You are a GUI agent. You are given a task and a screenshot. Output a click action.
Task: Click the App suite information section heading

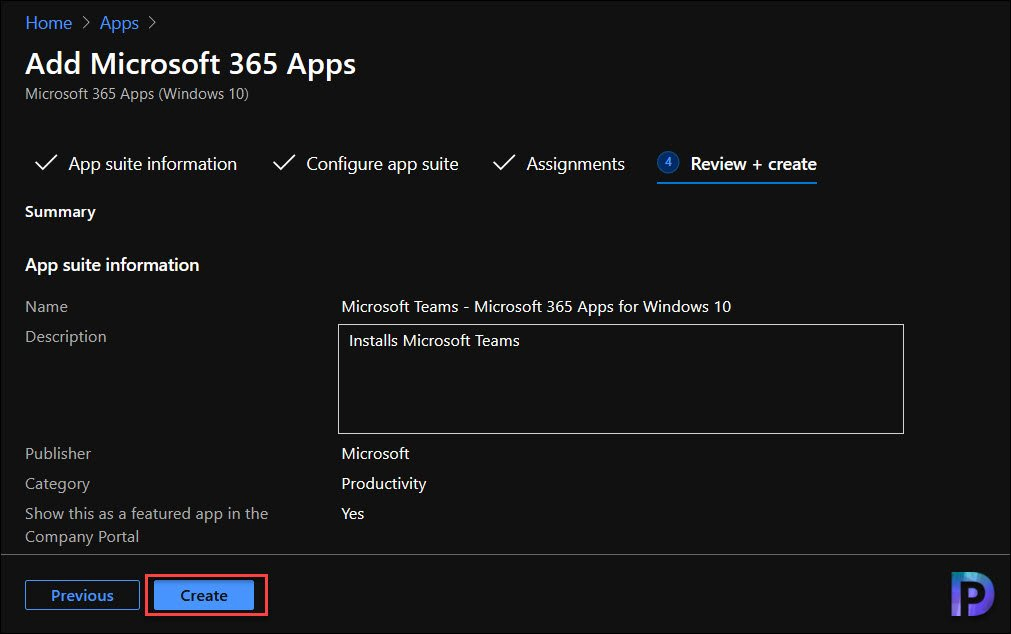point(112,265)
